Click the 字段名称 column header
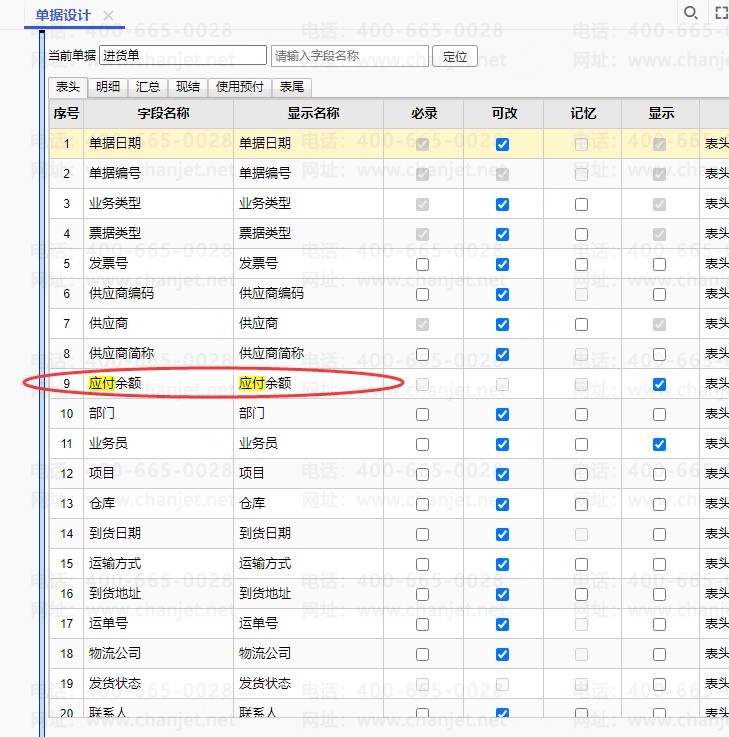Viewport: 729px width, 737px height. pos(158,113)
